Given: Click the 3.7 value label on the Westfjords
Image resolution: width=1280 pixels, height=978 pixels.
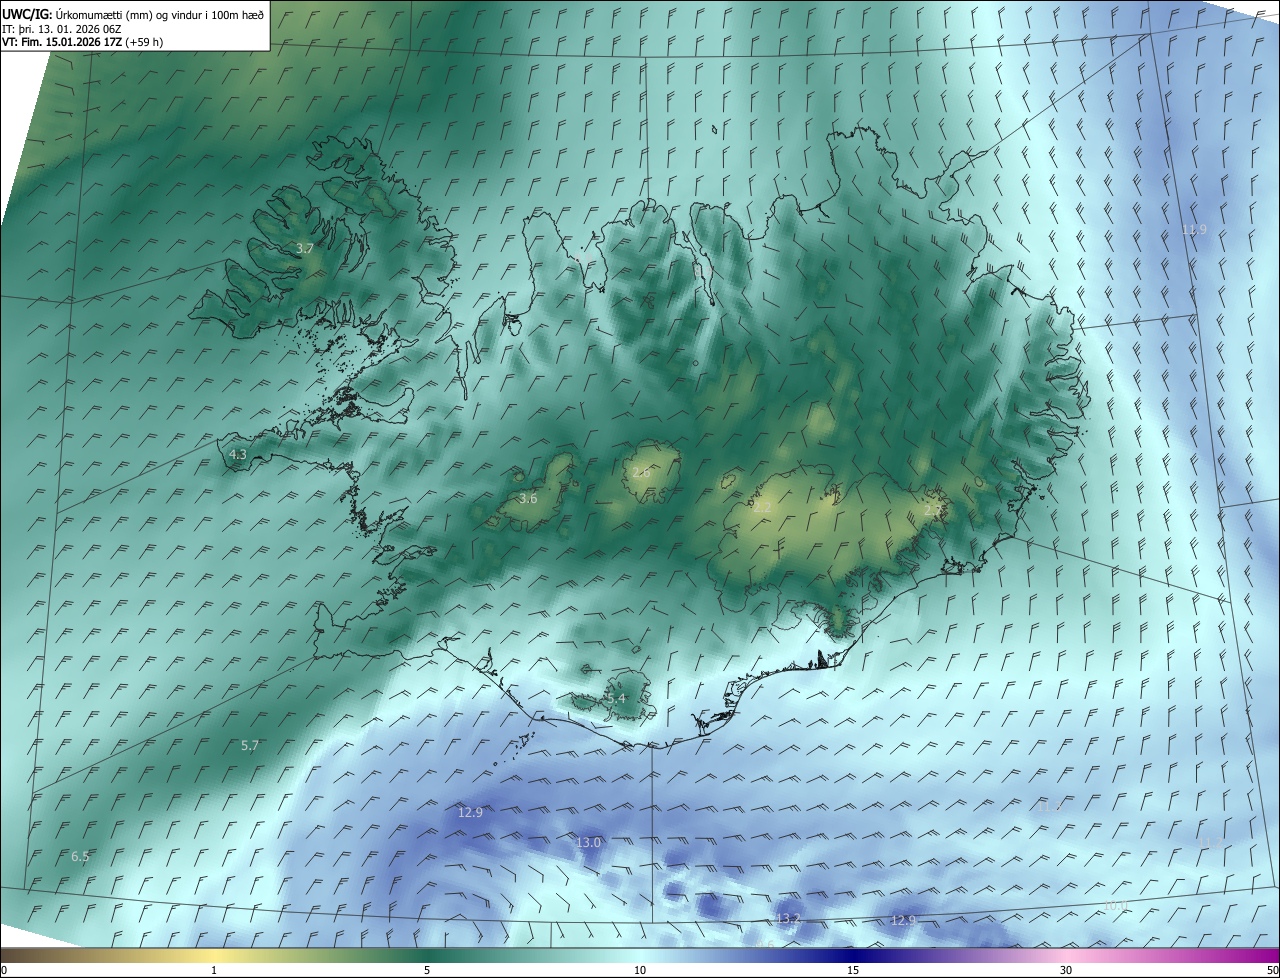Looking at the screenshot, I should pyautogui.click(x=305, y=248).
